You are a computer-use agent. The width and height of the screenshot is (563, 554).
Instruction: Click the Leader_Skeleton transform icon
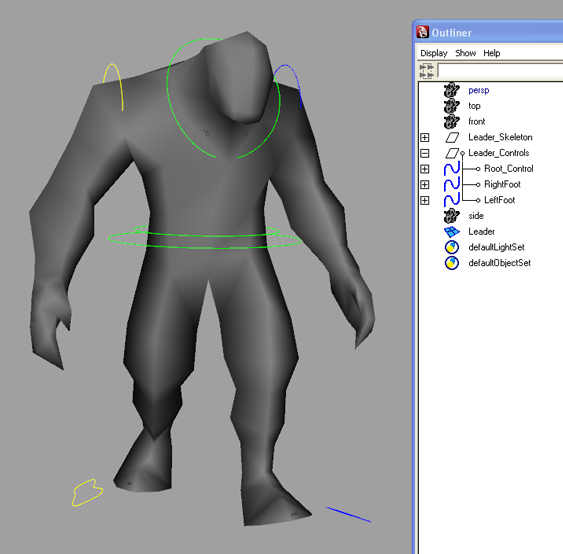coord(452,137)
